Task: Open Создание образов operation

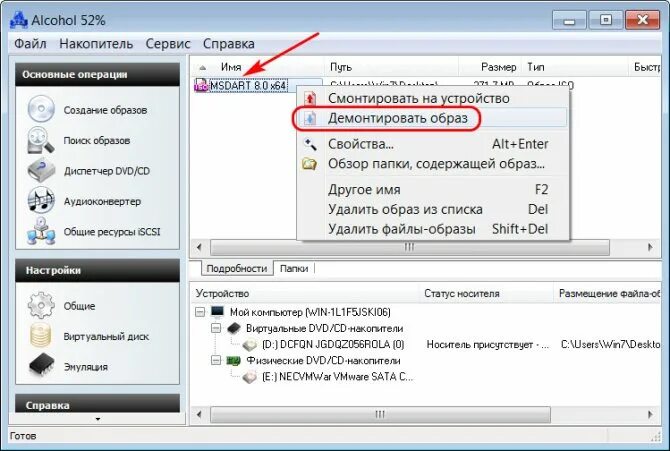Action: pos(105,110)
